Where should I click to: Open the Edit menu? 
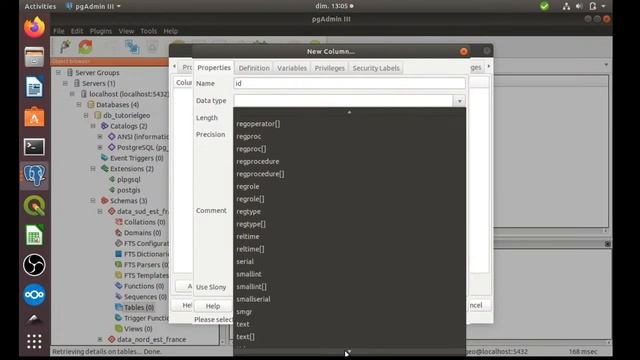(x=77, y=31)
